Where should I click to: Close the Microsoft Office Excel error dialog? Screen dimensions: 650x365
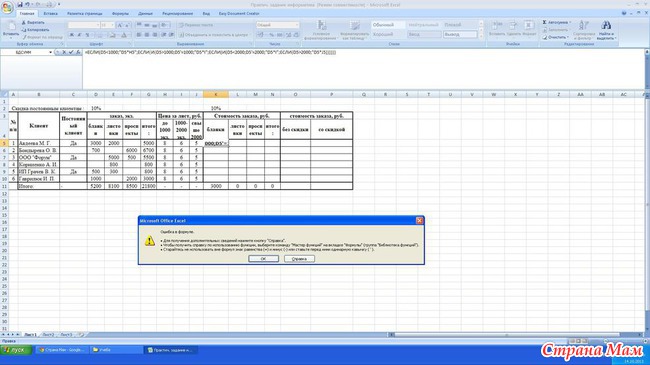click(x=419, y=221)
